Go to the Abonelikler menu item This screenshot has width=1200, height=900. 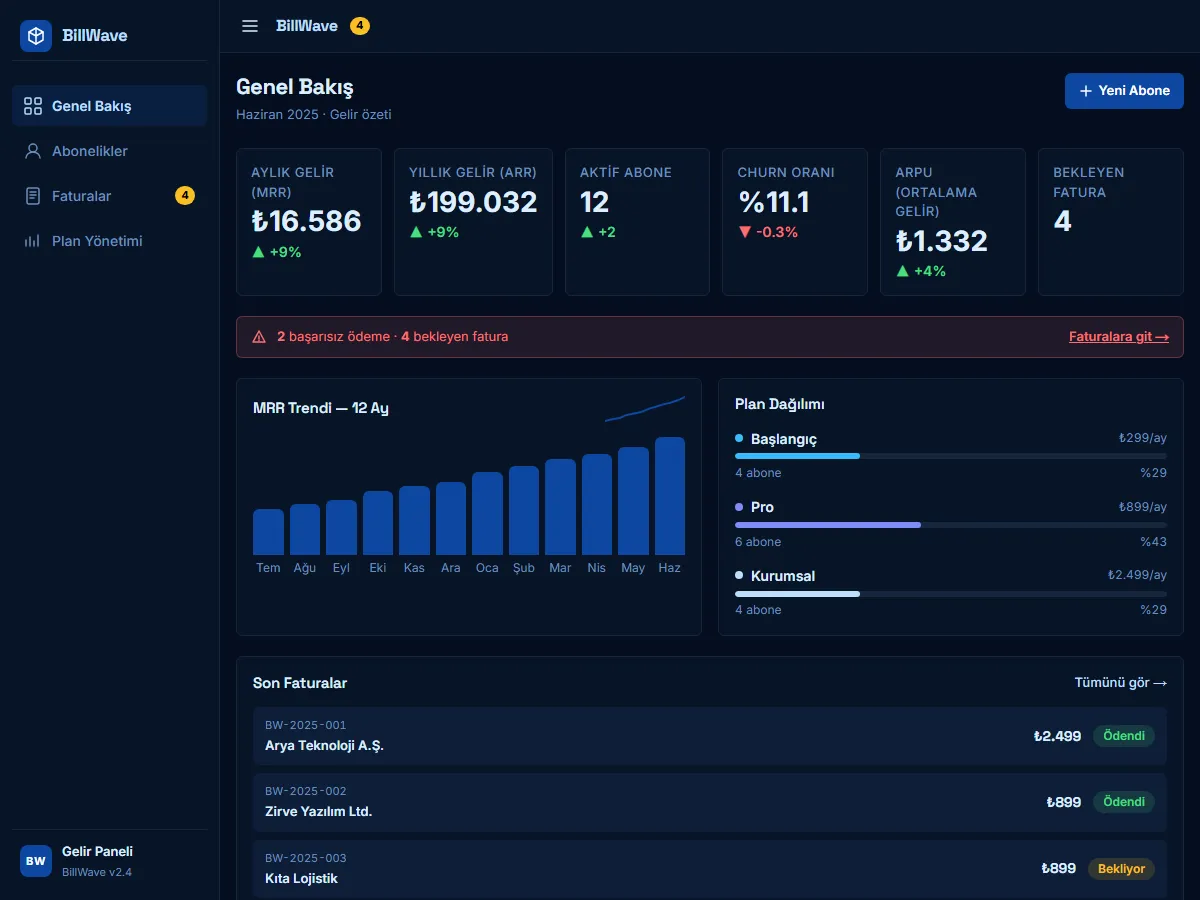110,151
